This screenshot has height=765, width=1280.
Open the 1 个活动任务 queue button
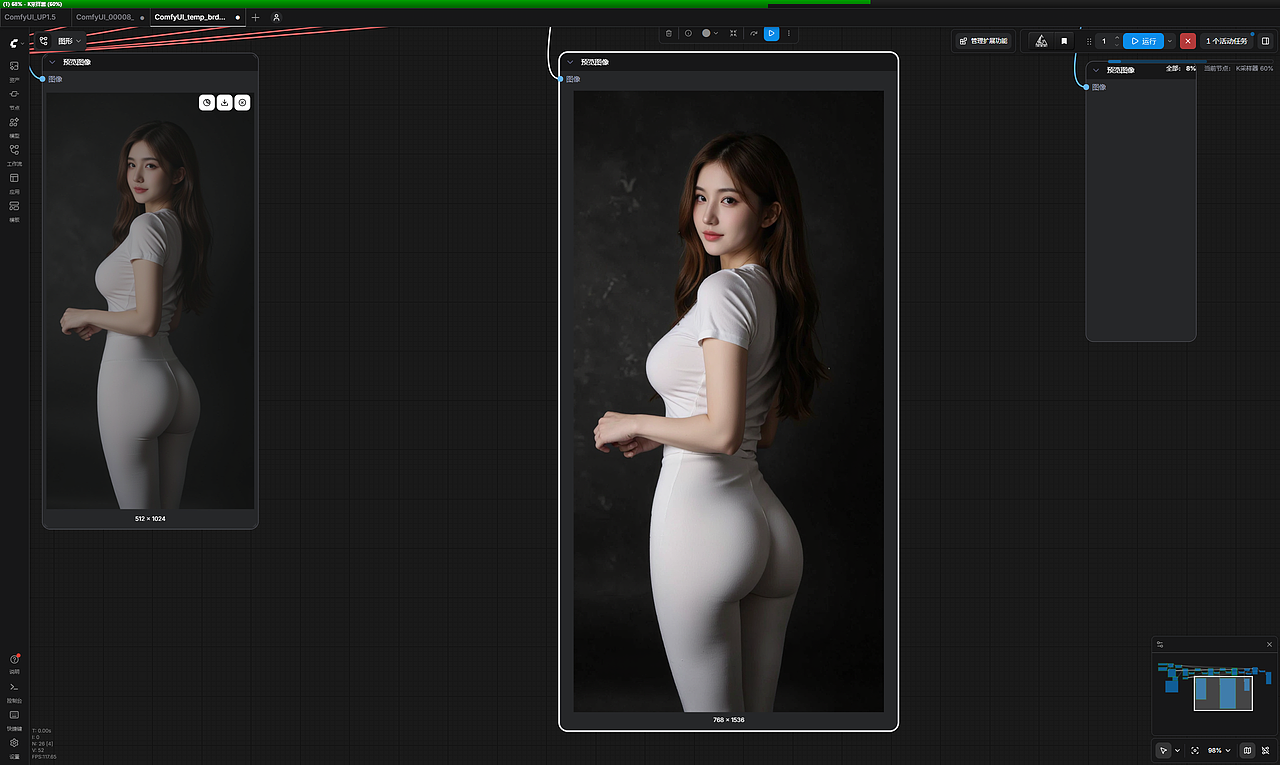pyautogui.click(x=1226, y=41)
